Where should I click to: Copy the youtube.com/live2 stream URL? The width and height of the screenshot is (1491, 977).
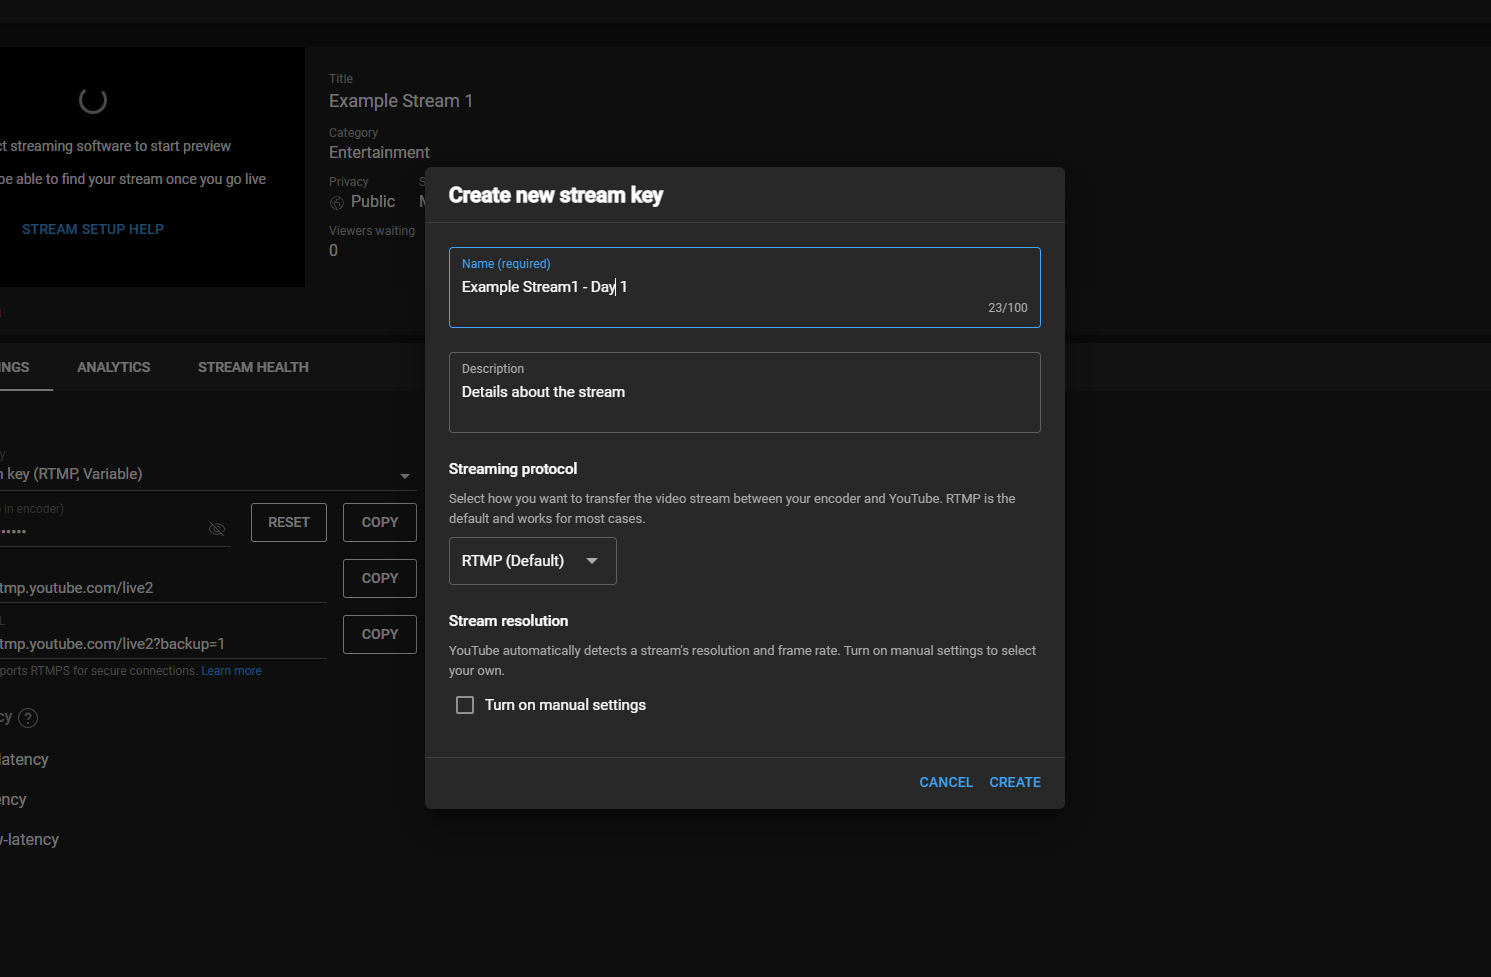(380, 578)
